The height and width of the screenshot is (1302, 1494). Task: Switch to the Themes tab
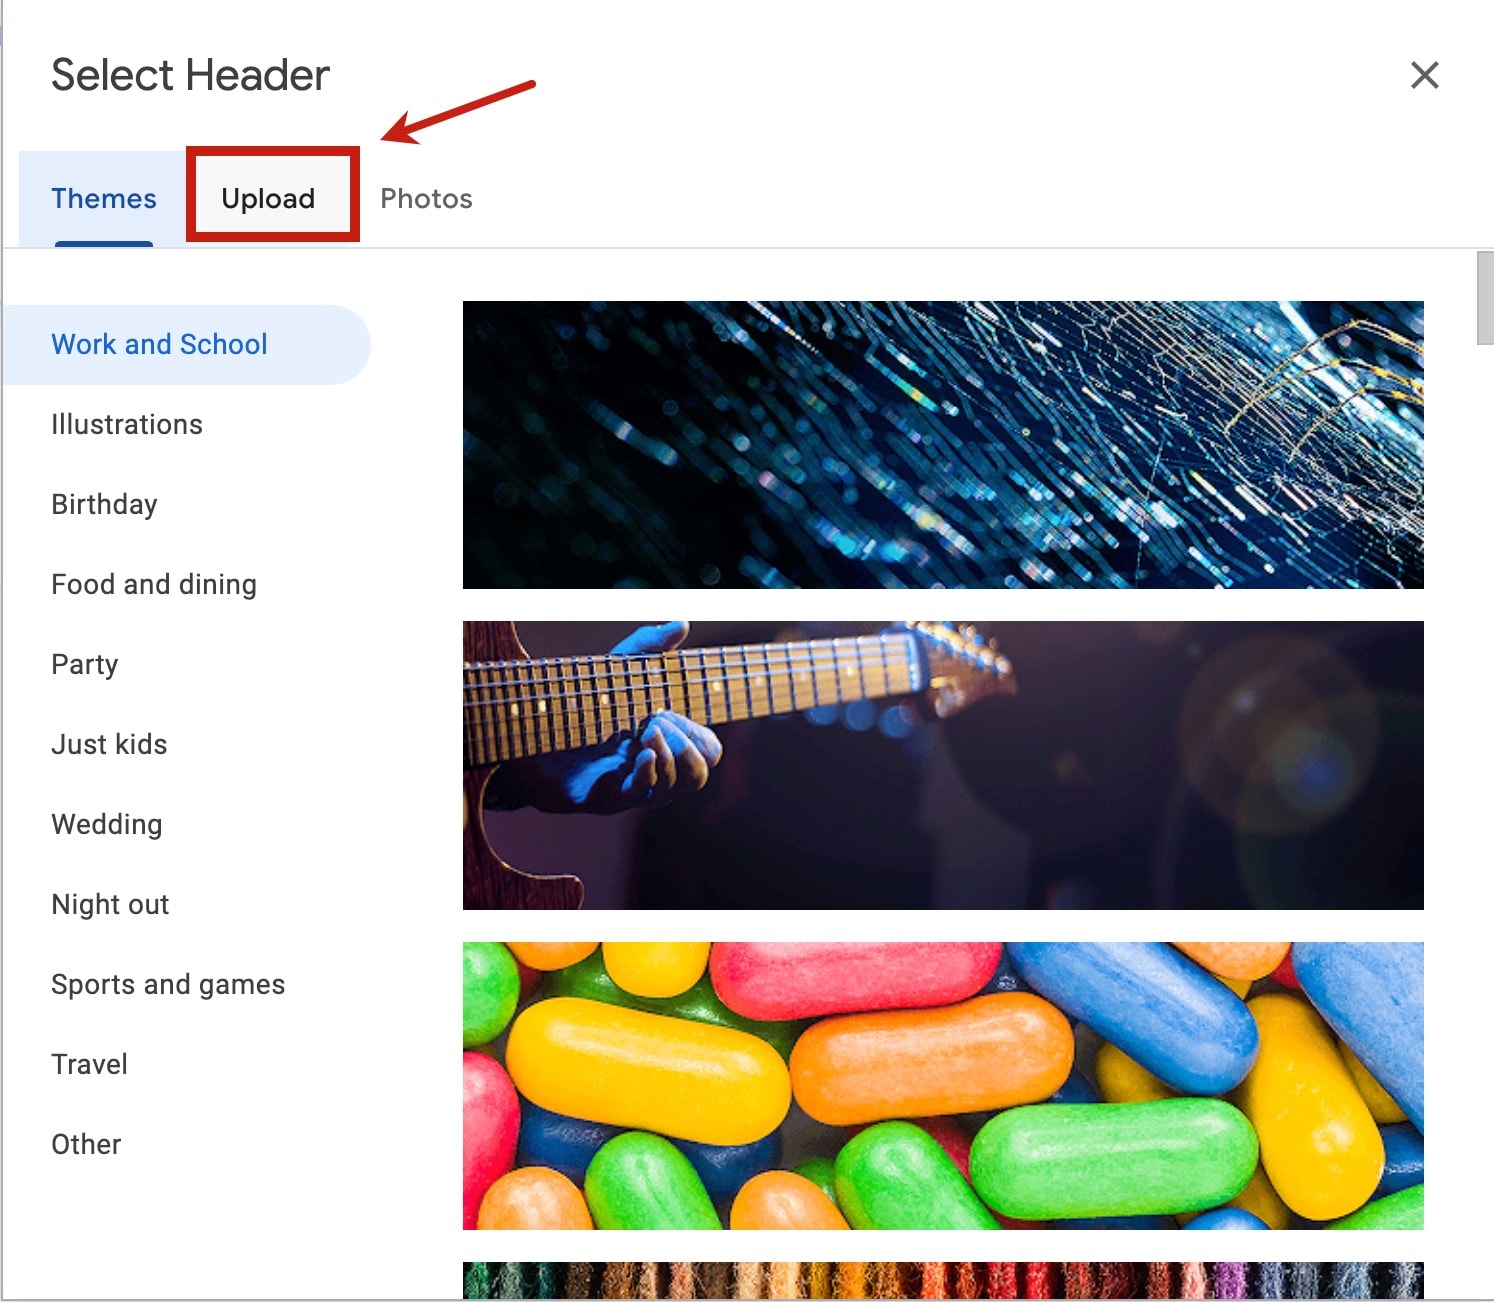[x=104, y=197]
